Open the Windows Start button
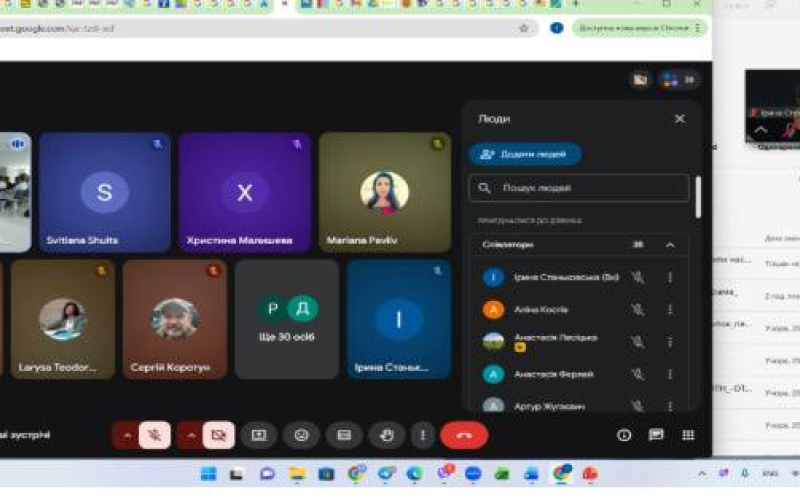 tap(208, 474)
